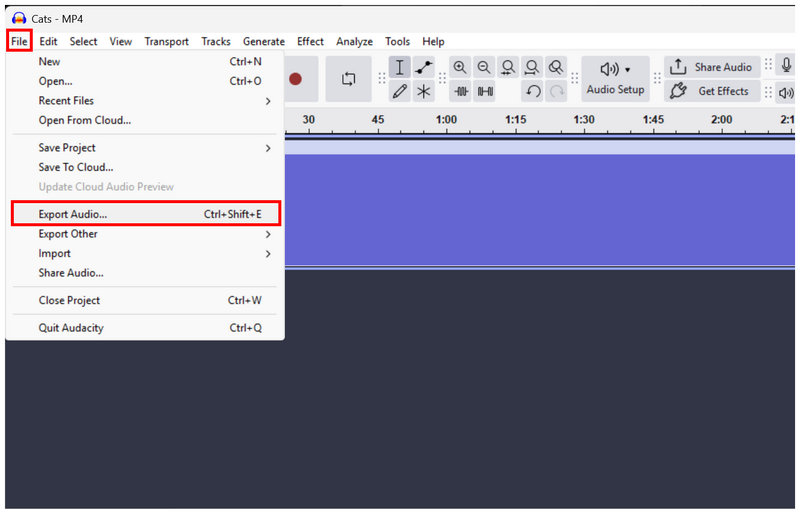Click the Zoom In magnifier
Viewport: 800px width, 514px height.
(460, 67)
